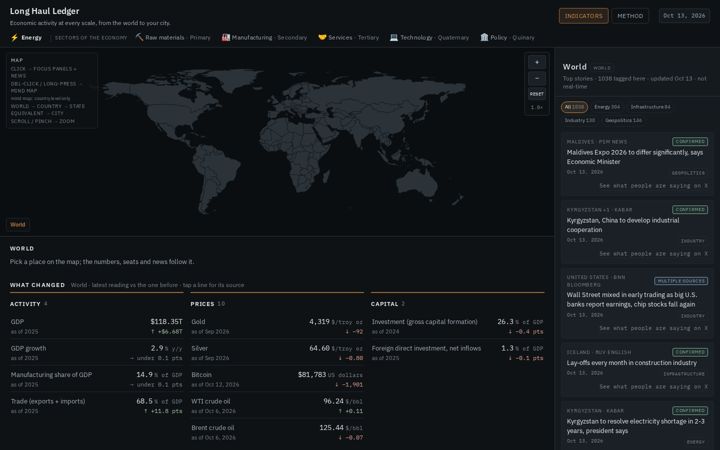
Task: Click the Long Haul Ledger title
Action: [x=45, y=11]
